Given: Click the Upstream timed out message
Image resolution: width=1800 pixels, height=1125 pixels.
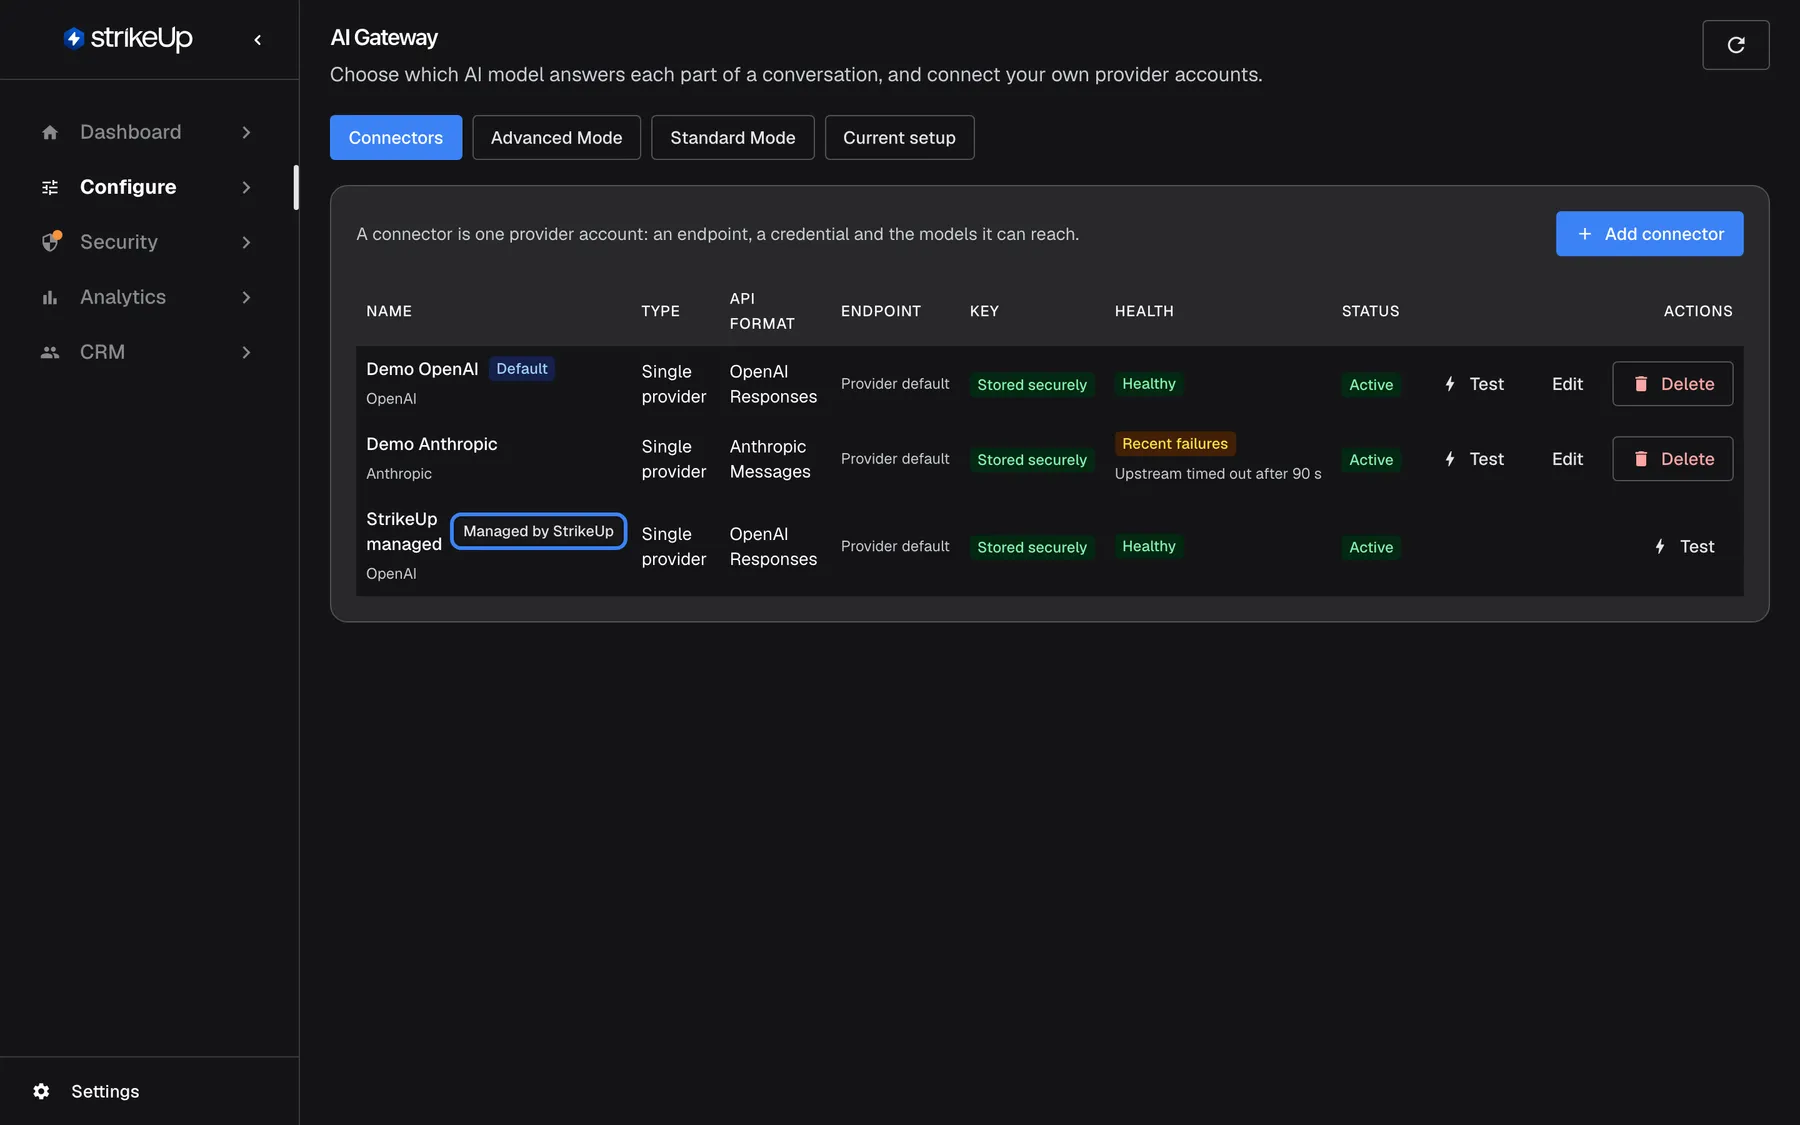Looking at the screenshot, I should click(1218, 474).
